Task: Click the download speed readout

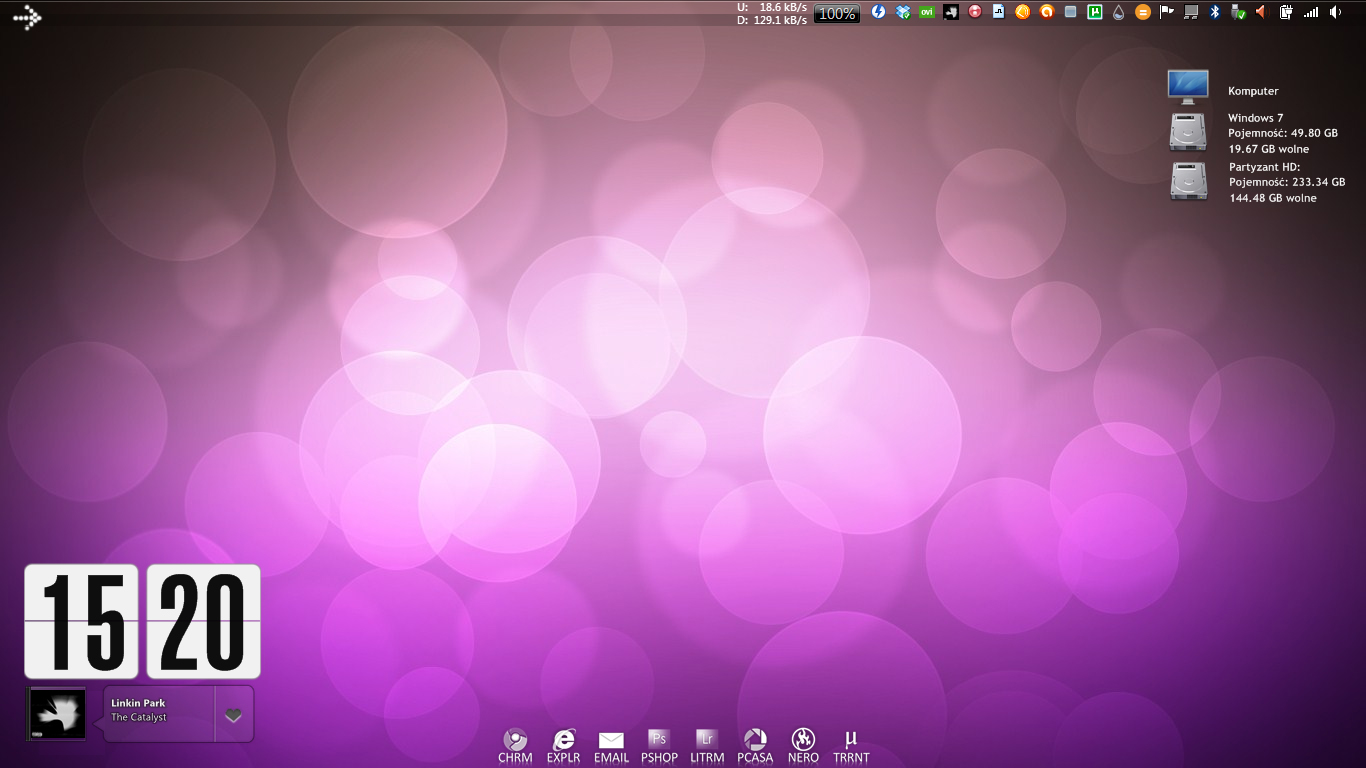Action: [x=772, y=20]
